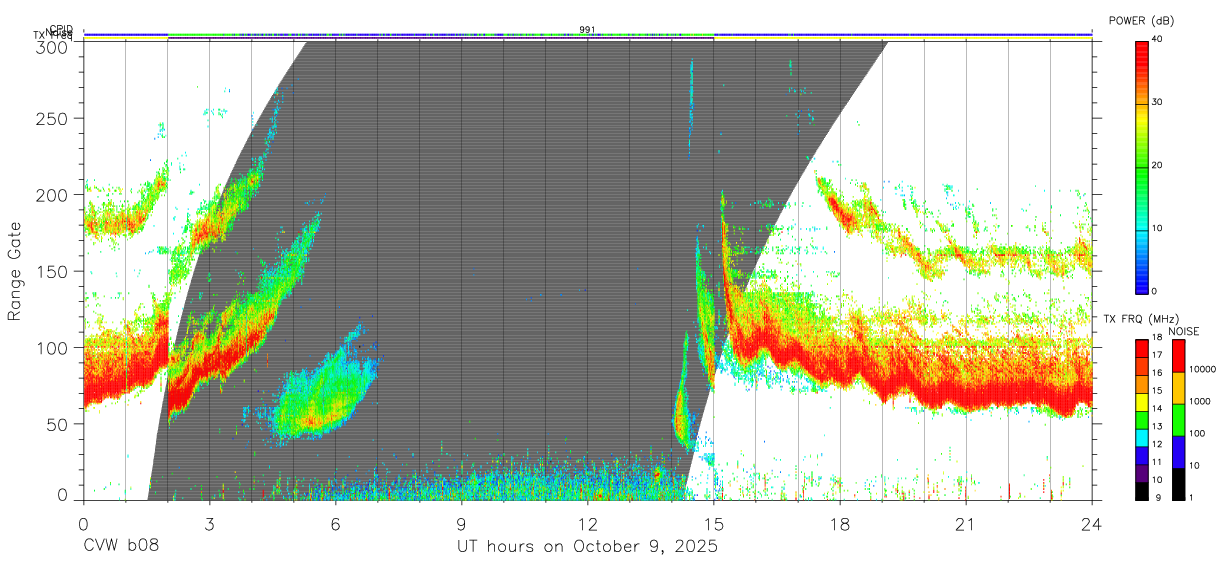Click the 'TX FRQ (MHz)' legend title
Screen dimensions: 1228x567
1141,319
